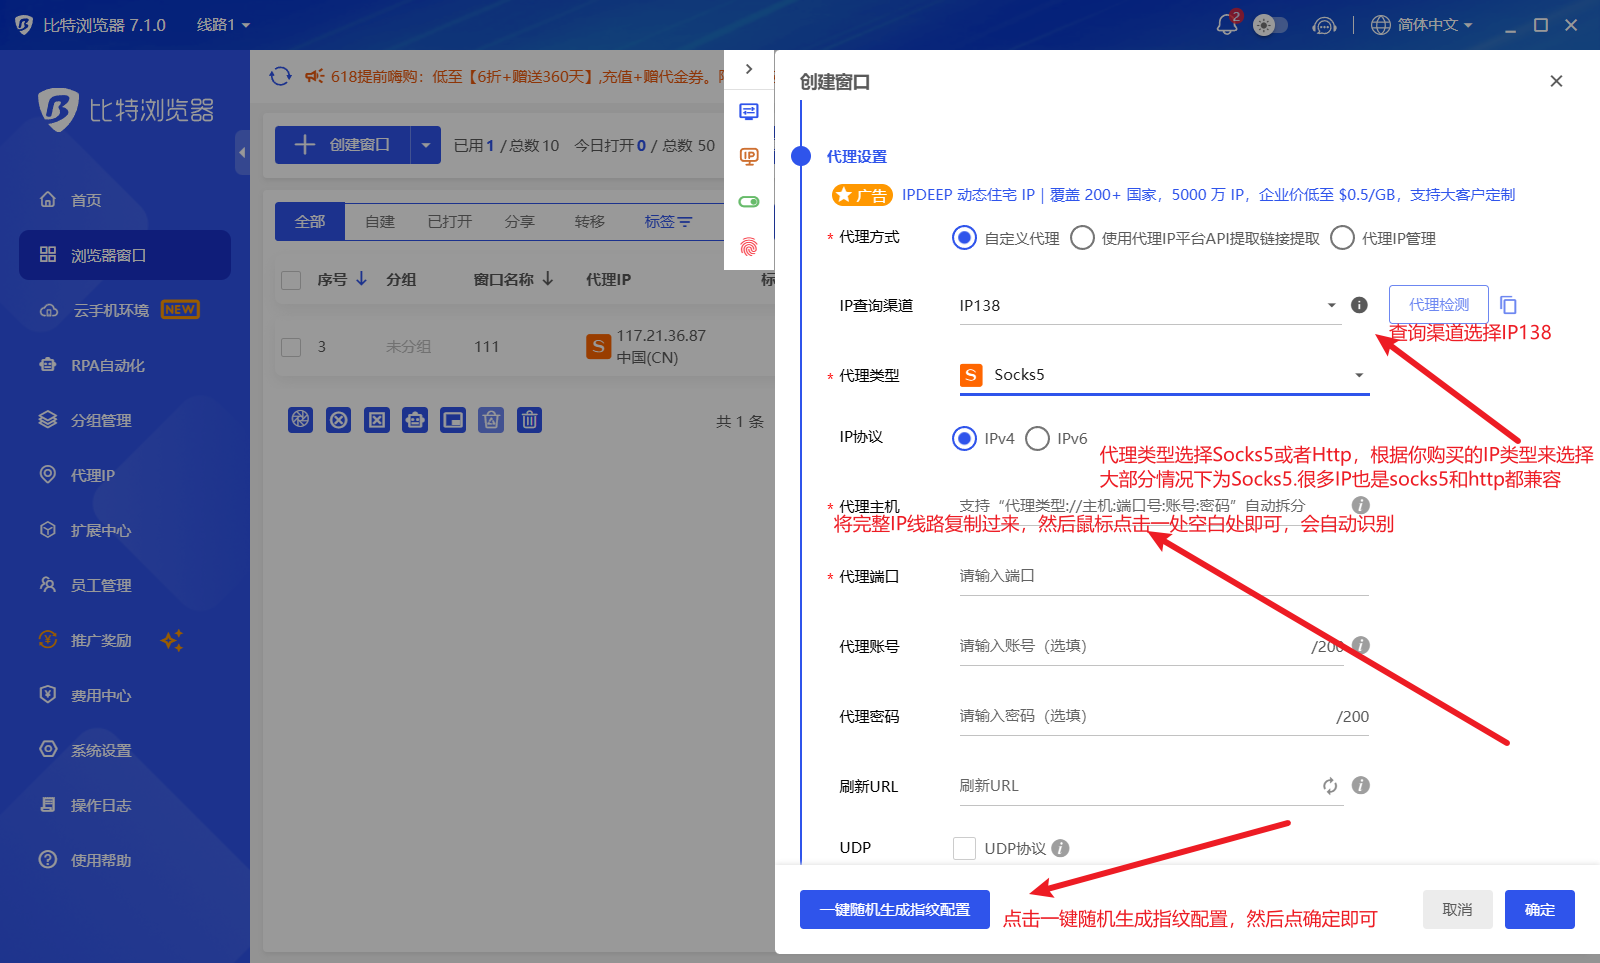1600x963 pixels.
Task: Open 浏览器窗口 in sidebar
Action: pyautogui.click(x=125, y=255)
